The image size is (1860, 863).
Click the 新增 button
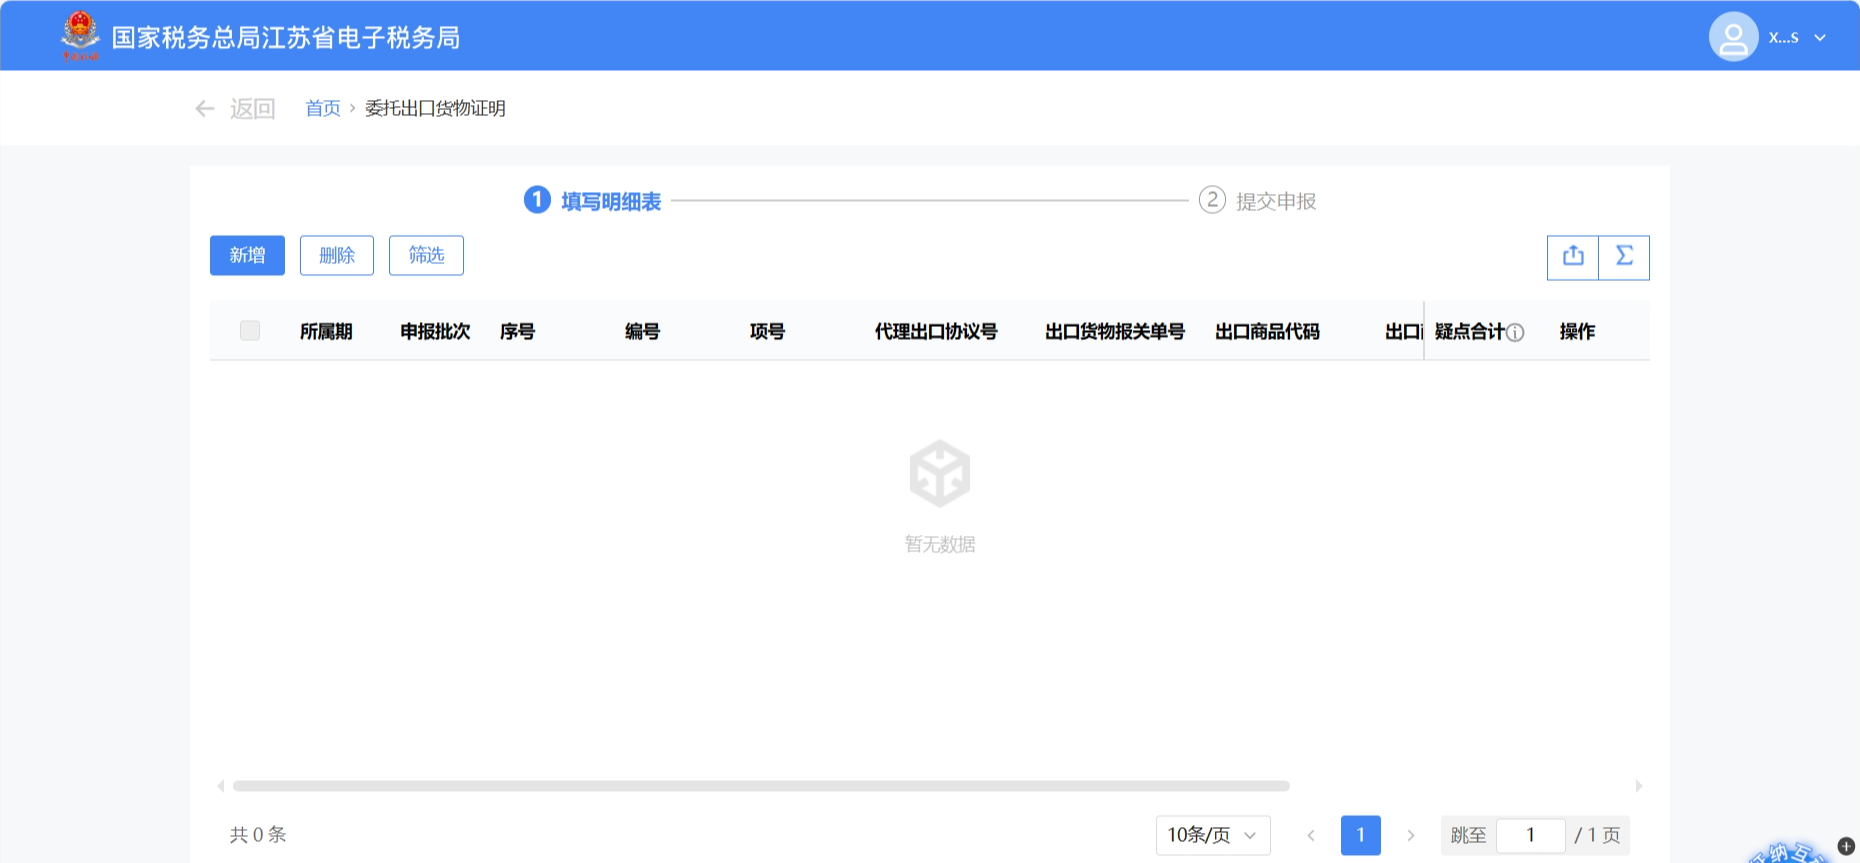pos(247,255)
